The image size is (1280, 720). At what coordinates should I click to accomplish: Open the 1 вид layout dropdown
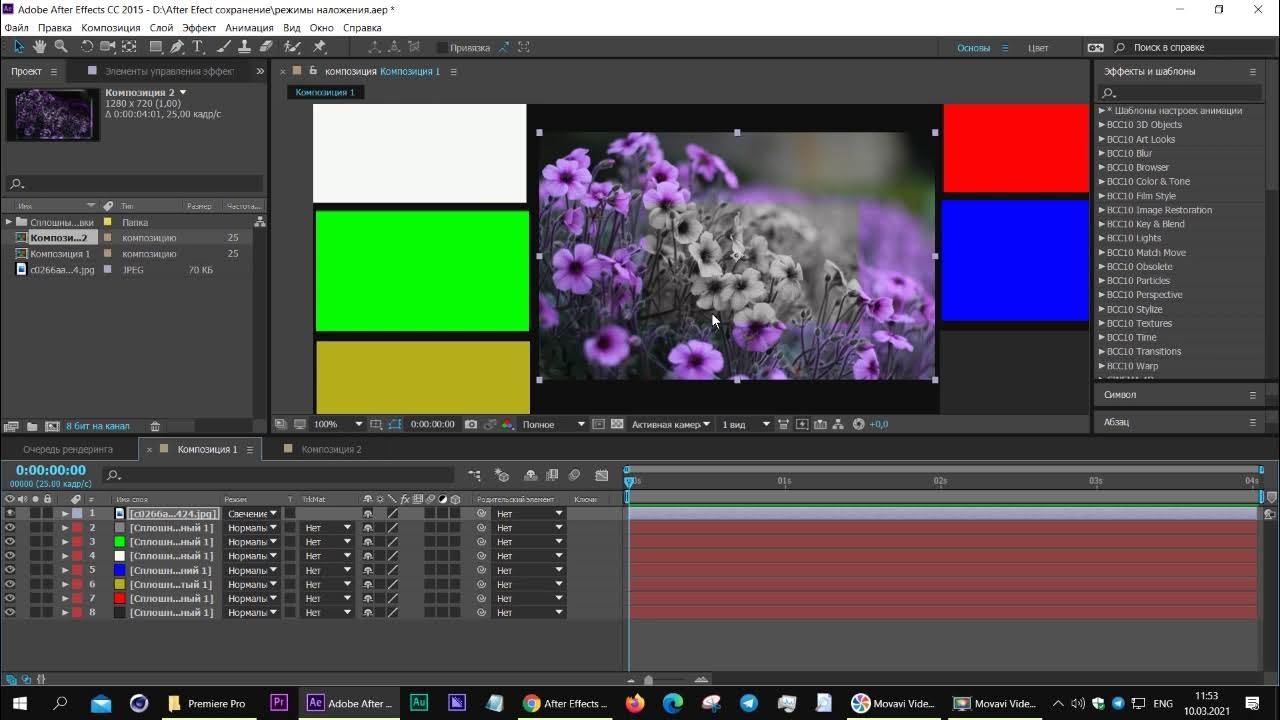click(x=746, y=424)
